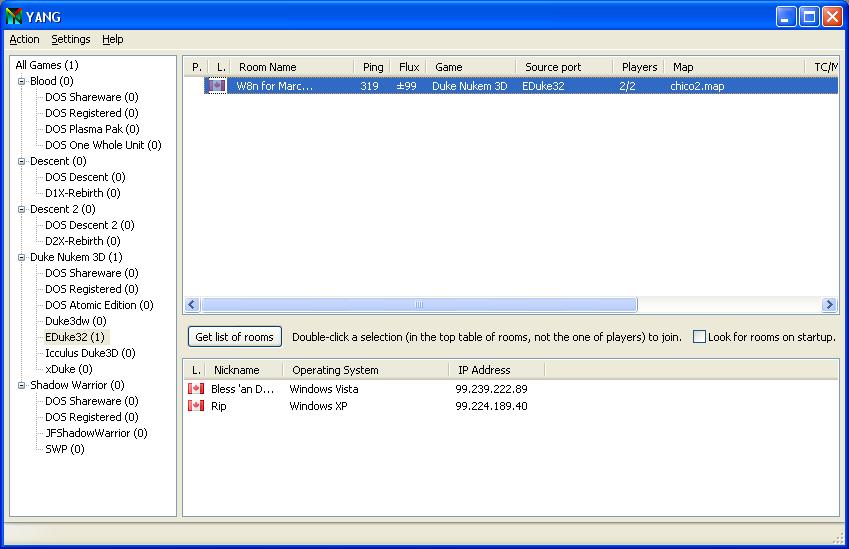
Task: Click the rooms table scroll left arrow
Action: [192, 304]
